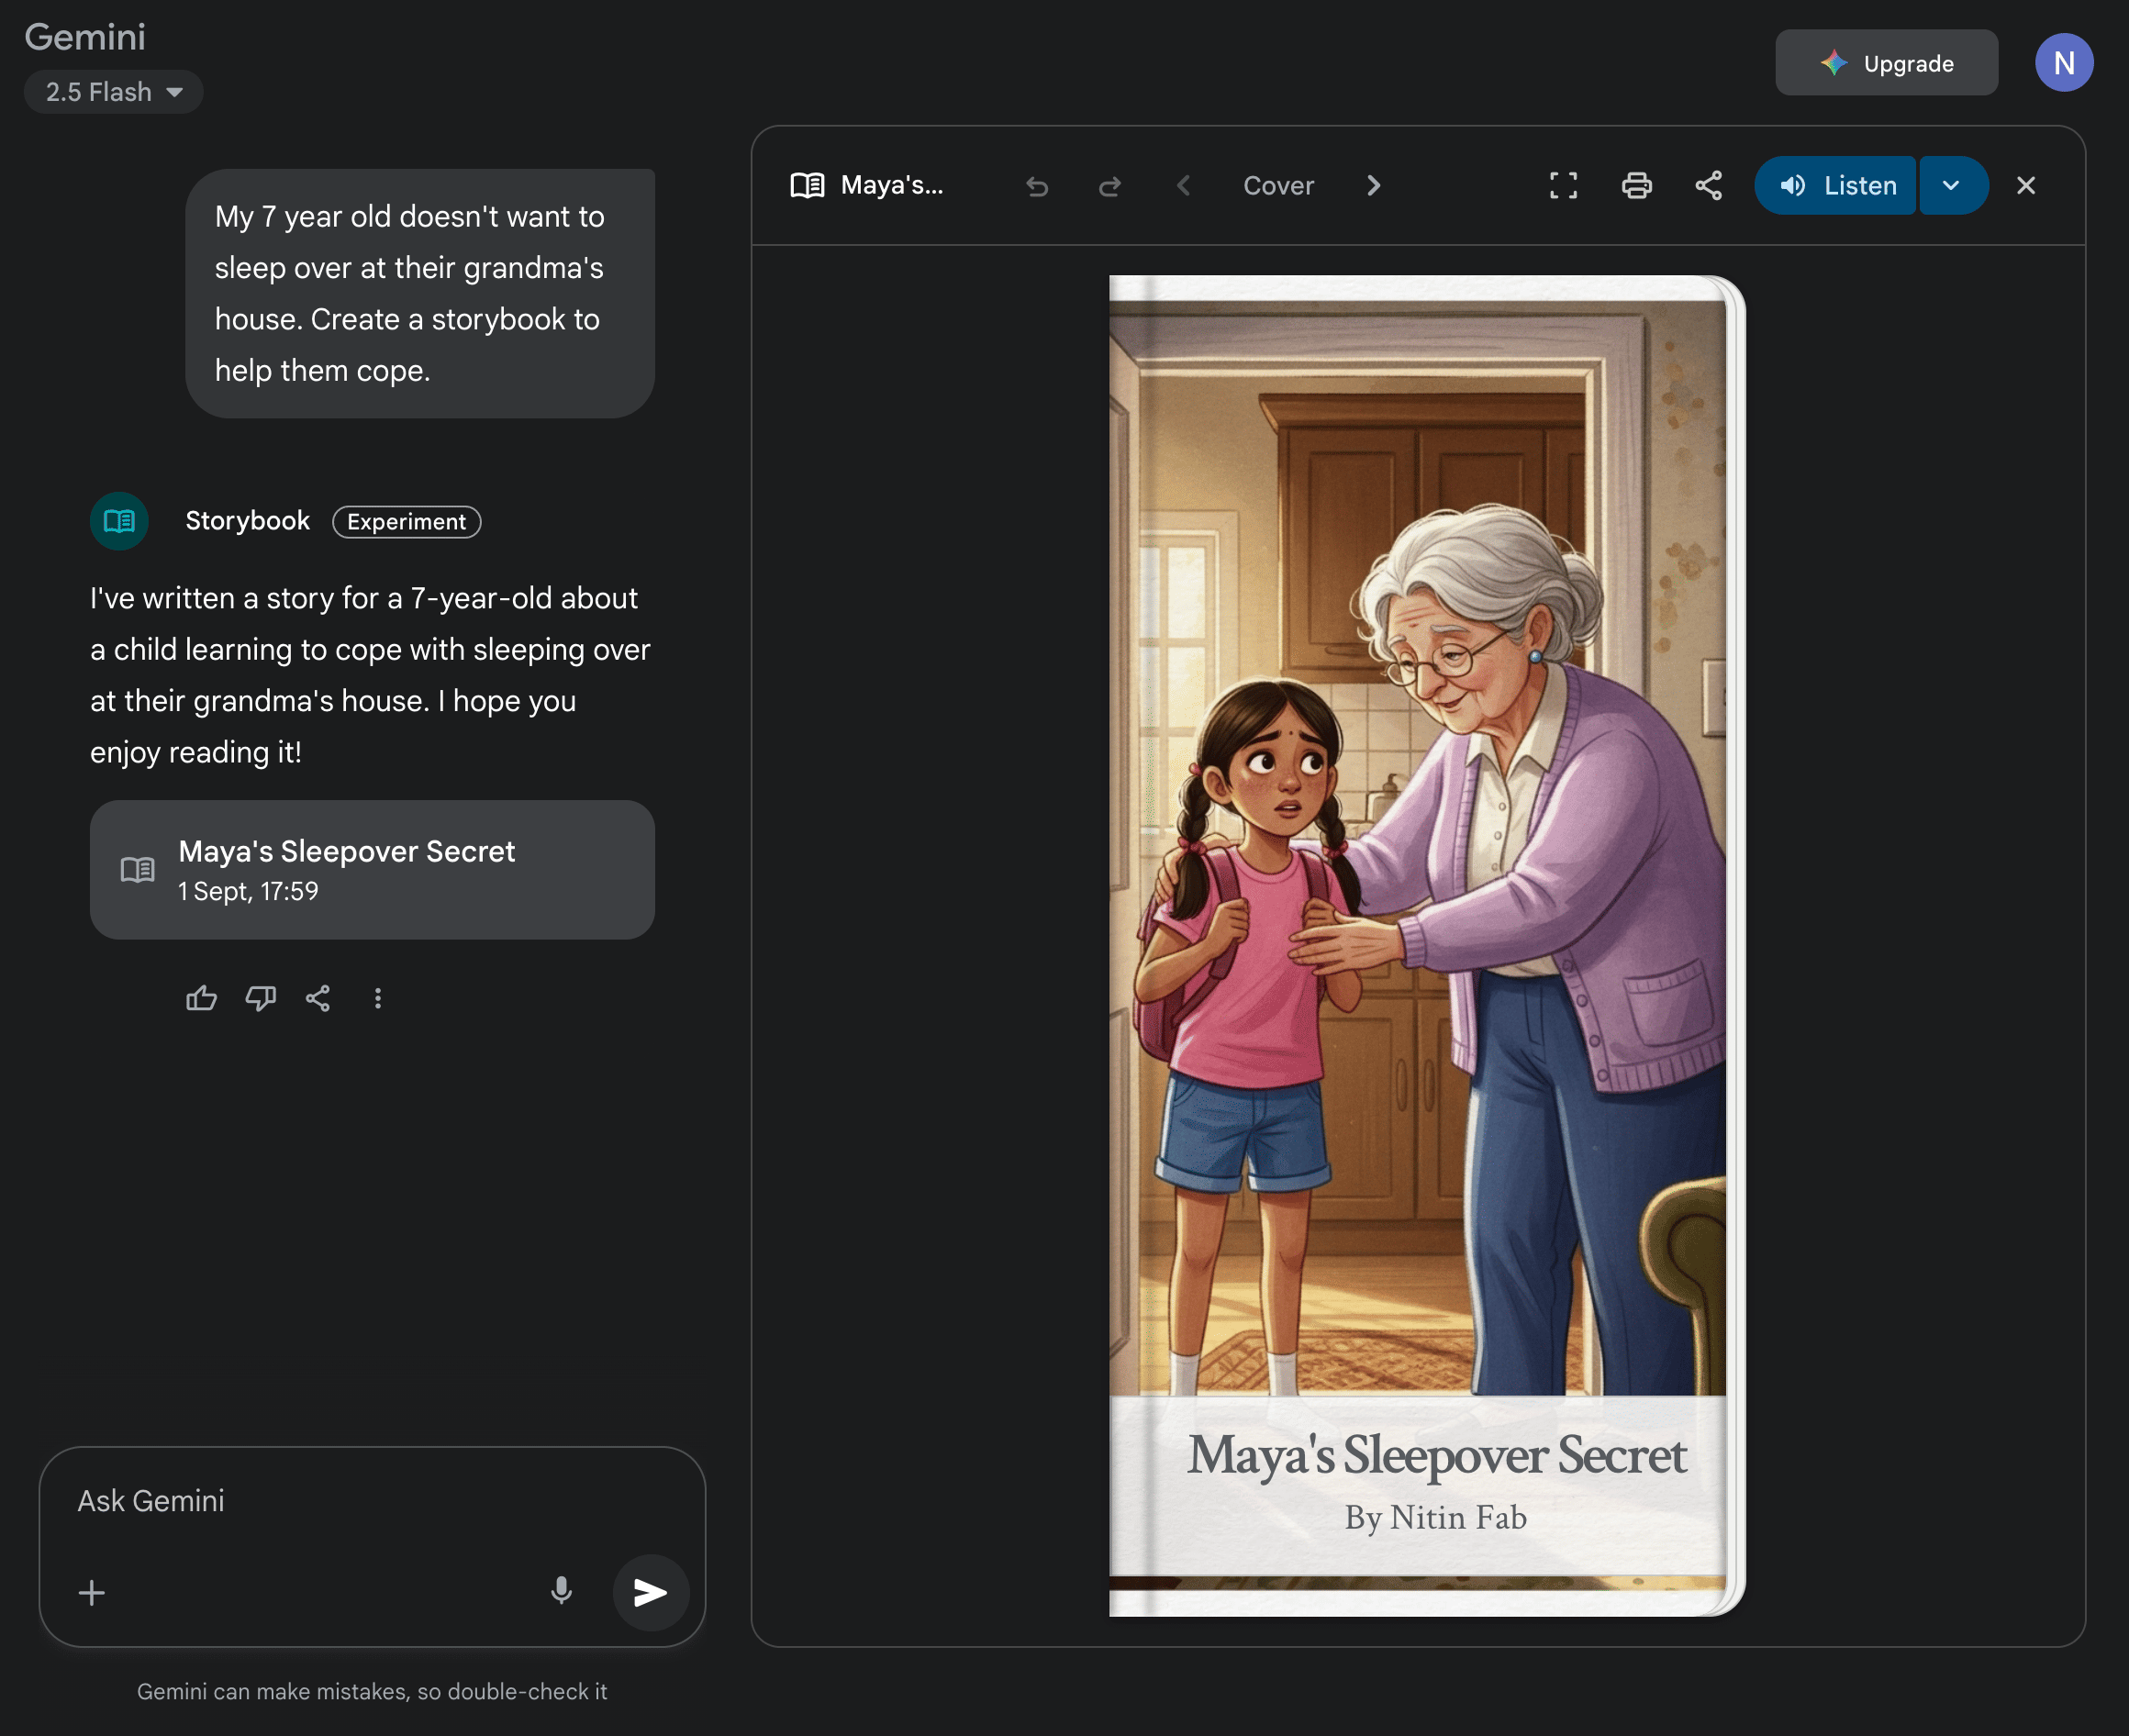The width and height of the screenshot is (2129, 1736).
Task: Open the N account avatar
Action: [2063, 63]
